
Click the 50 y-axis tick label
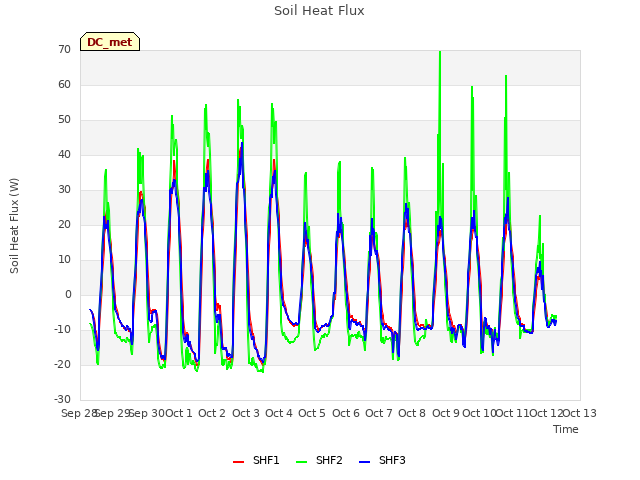(x=64, y=120)
